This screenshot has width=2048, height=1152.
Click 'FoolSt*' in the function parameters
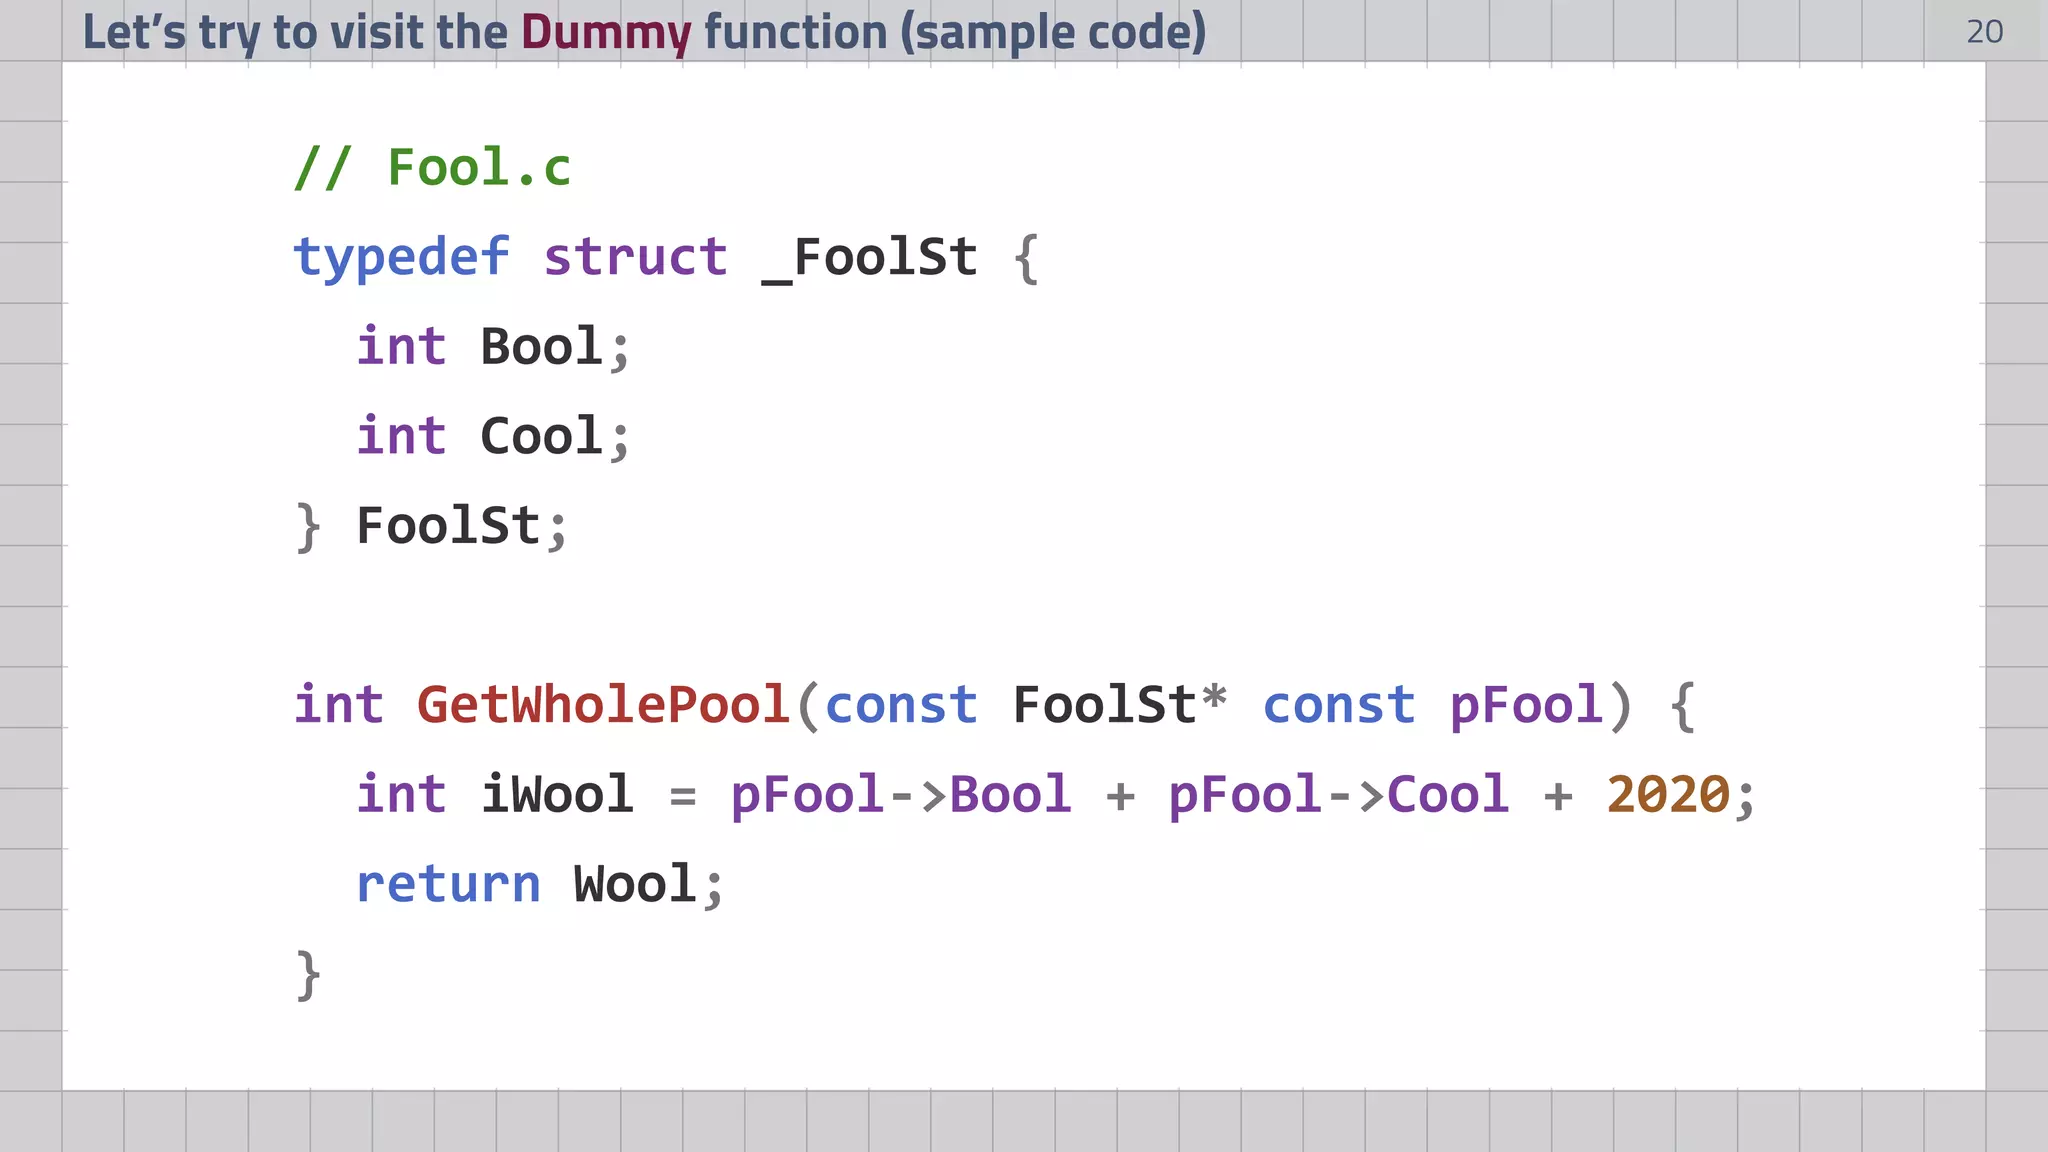1119,705
